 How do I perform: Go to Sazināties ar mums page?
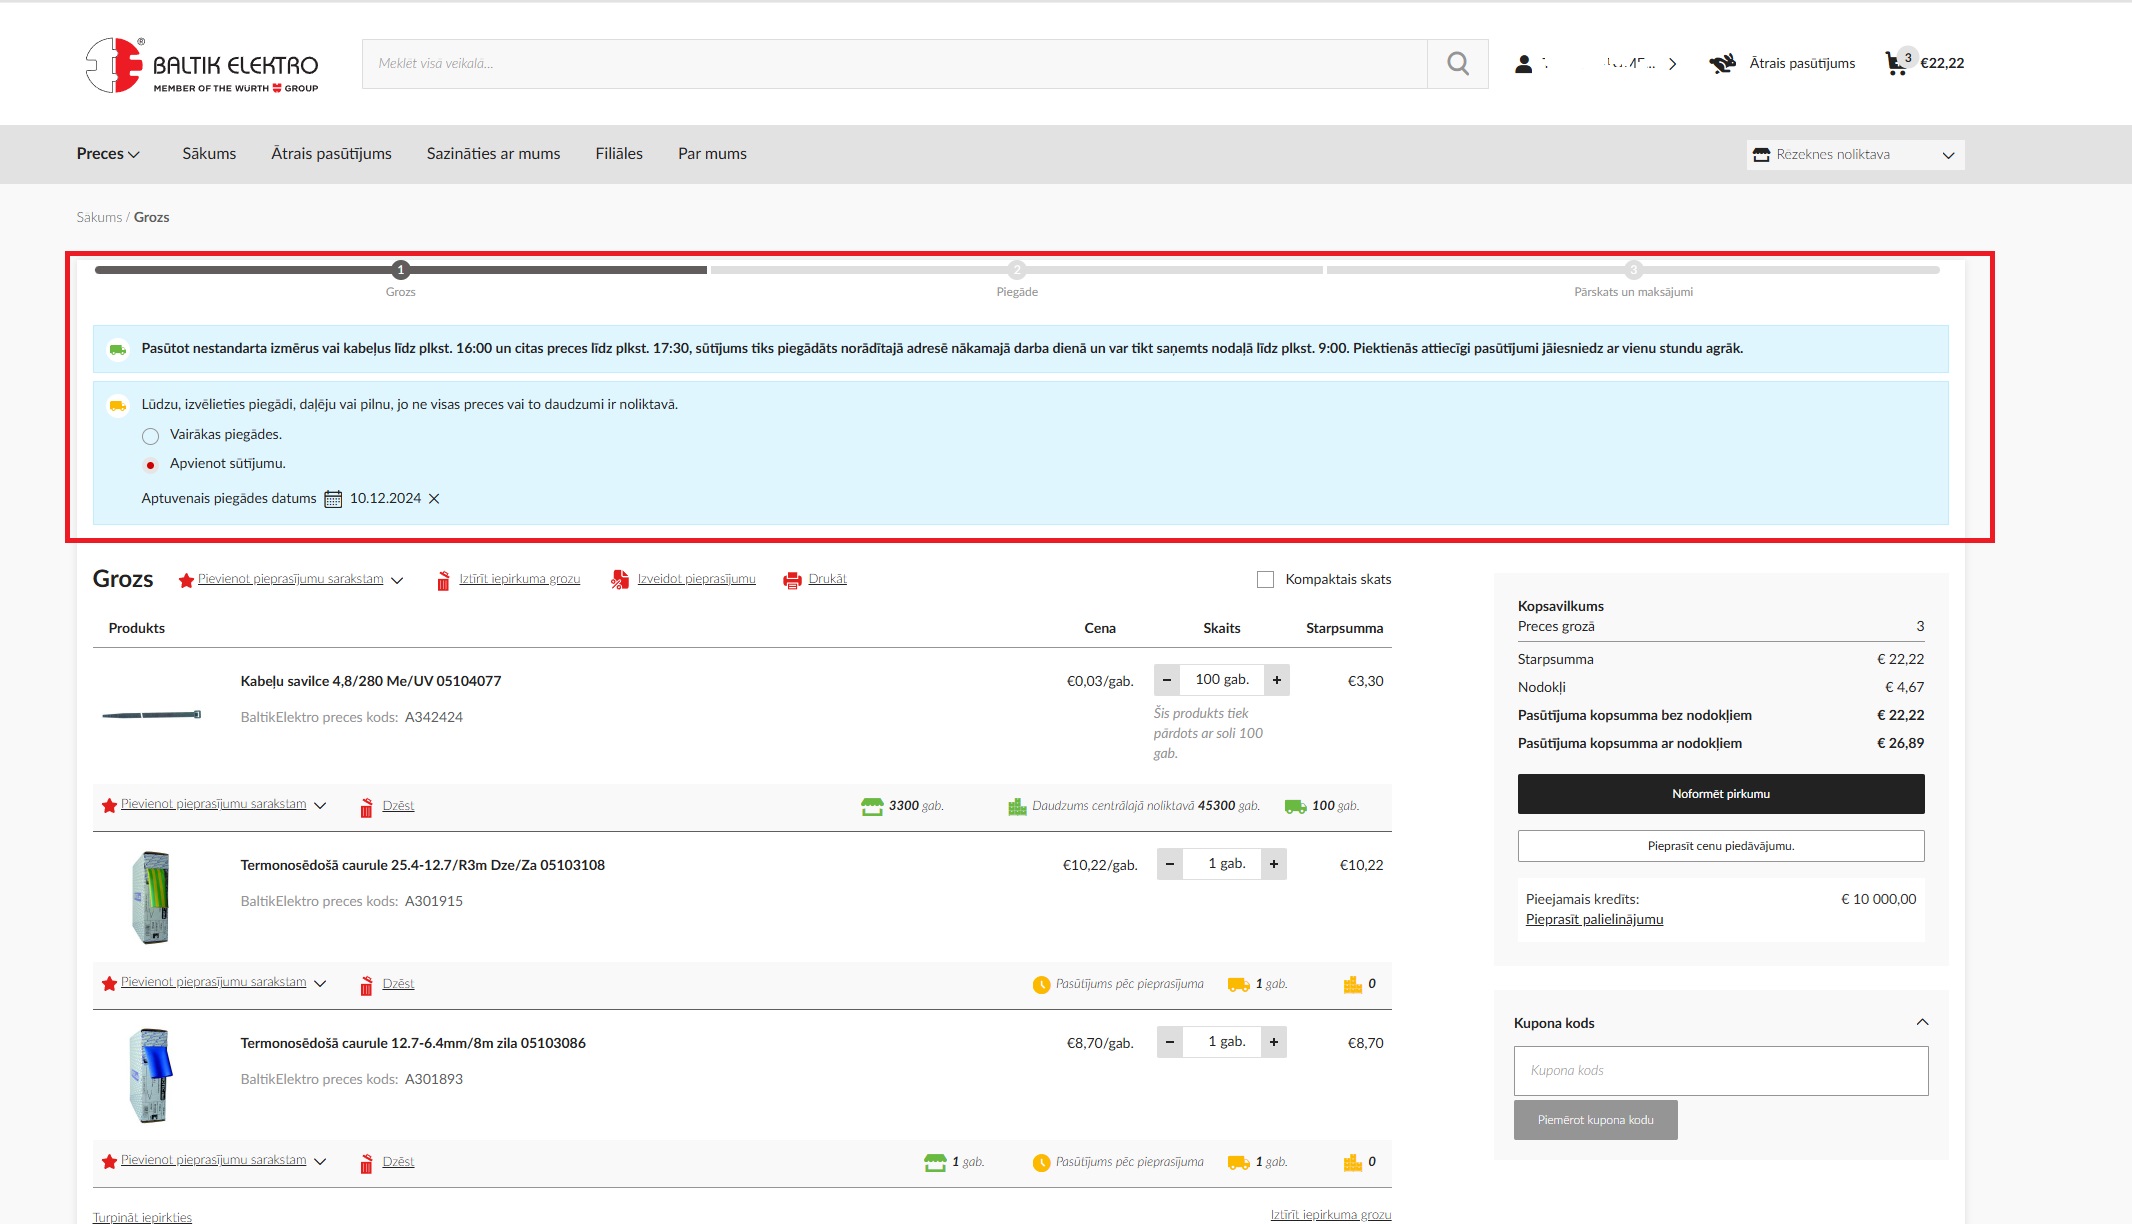coord(493,154)
